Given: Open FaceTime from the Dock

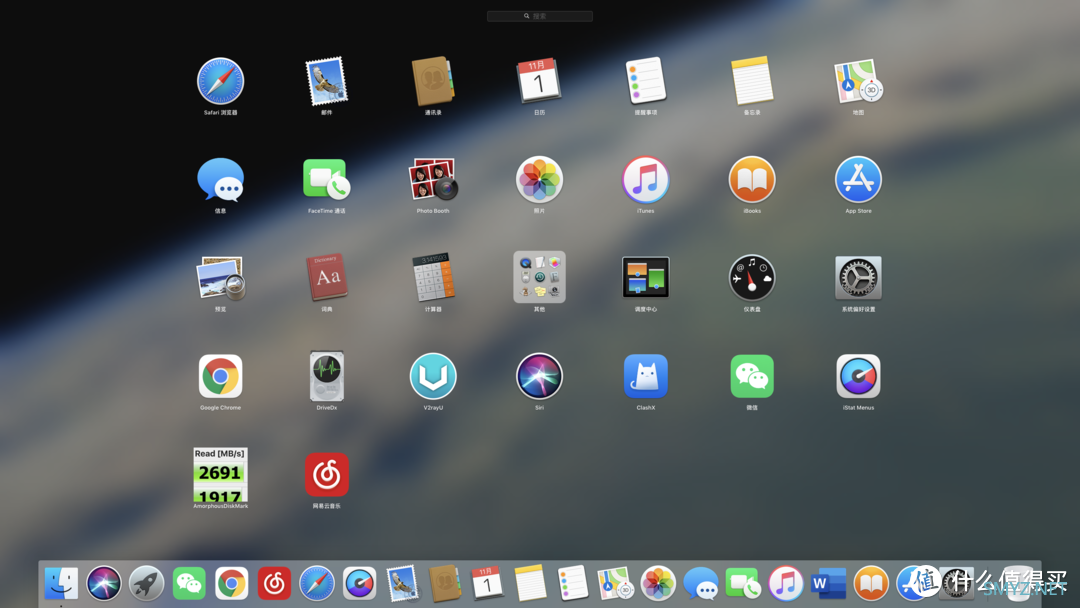Looking at the screenshot, I should (x=743, y=583).
